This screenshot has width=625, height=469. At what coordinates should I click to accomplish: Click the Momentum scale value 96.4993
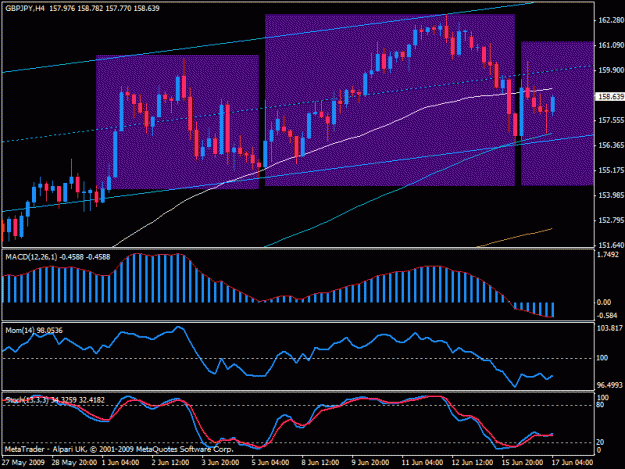[610, 385]
